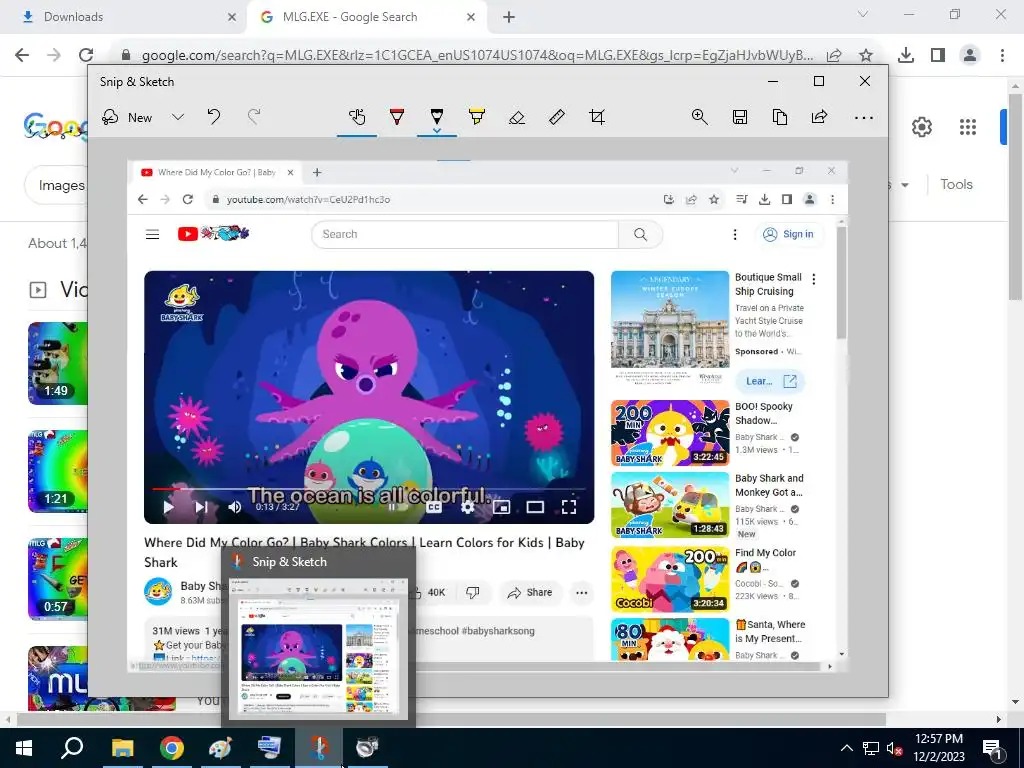The height and width of the screenshot is (768, 1024).
Task: Bookmark this page with the star icon
Action: pos(866,56)
